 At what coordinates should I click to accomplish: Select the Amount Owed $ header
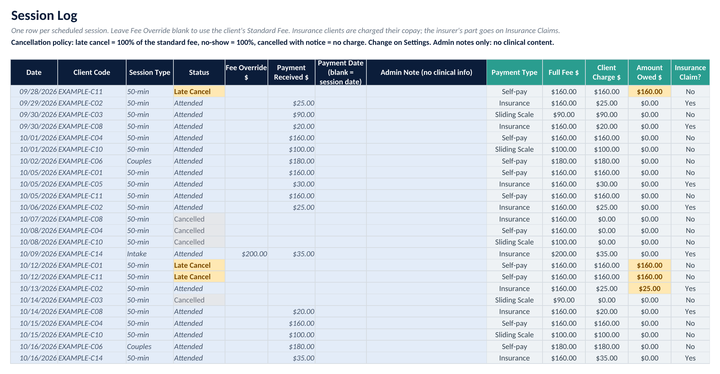tap(649, 72)
